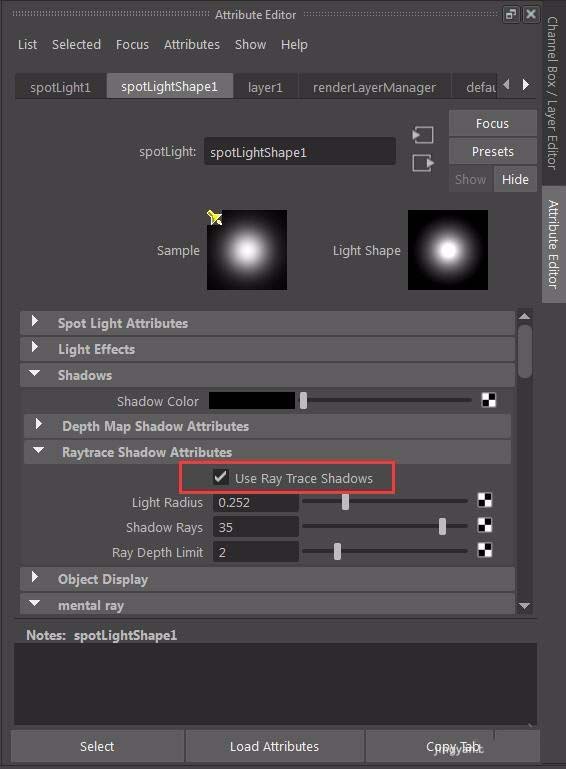Collapse the mental ray section
Image resolution: width=566 pixels, height=769 pixels.
[34, 603]
